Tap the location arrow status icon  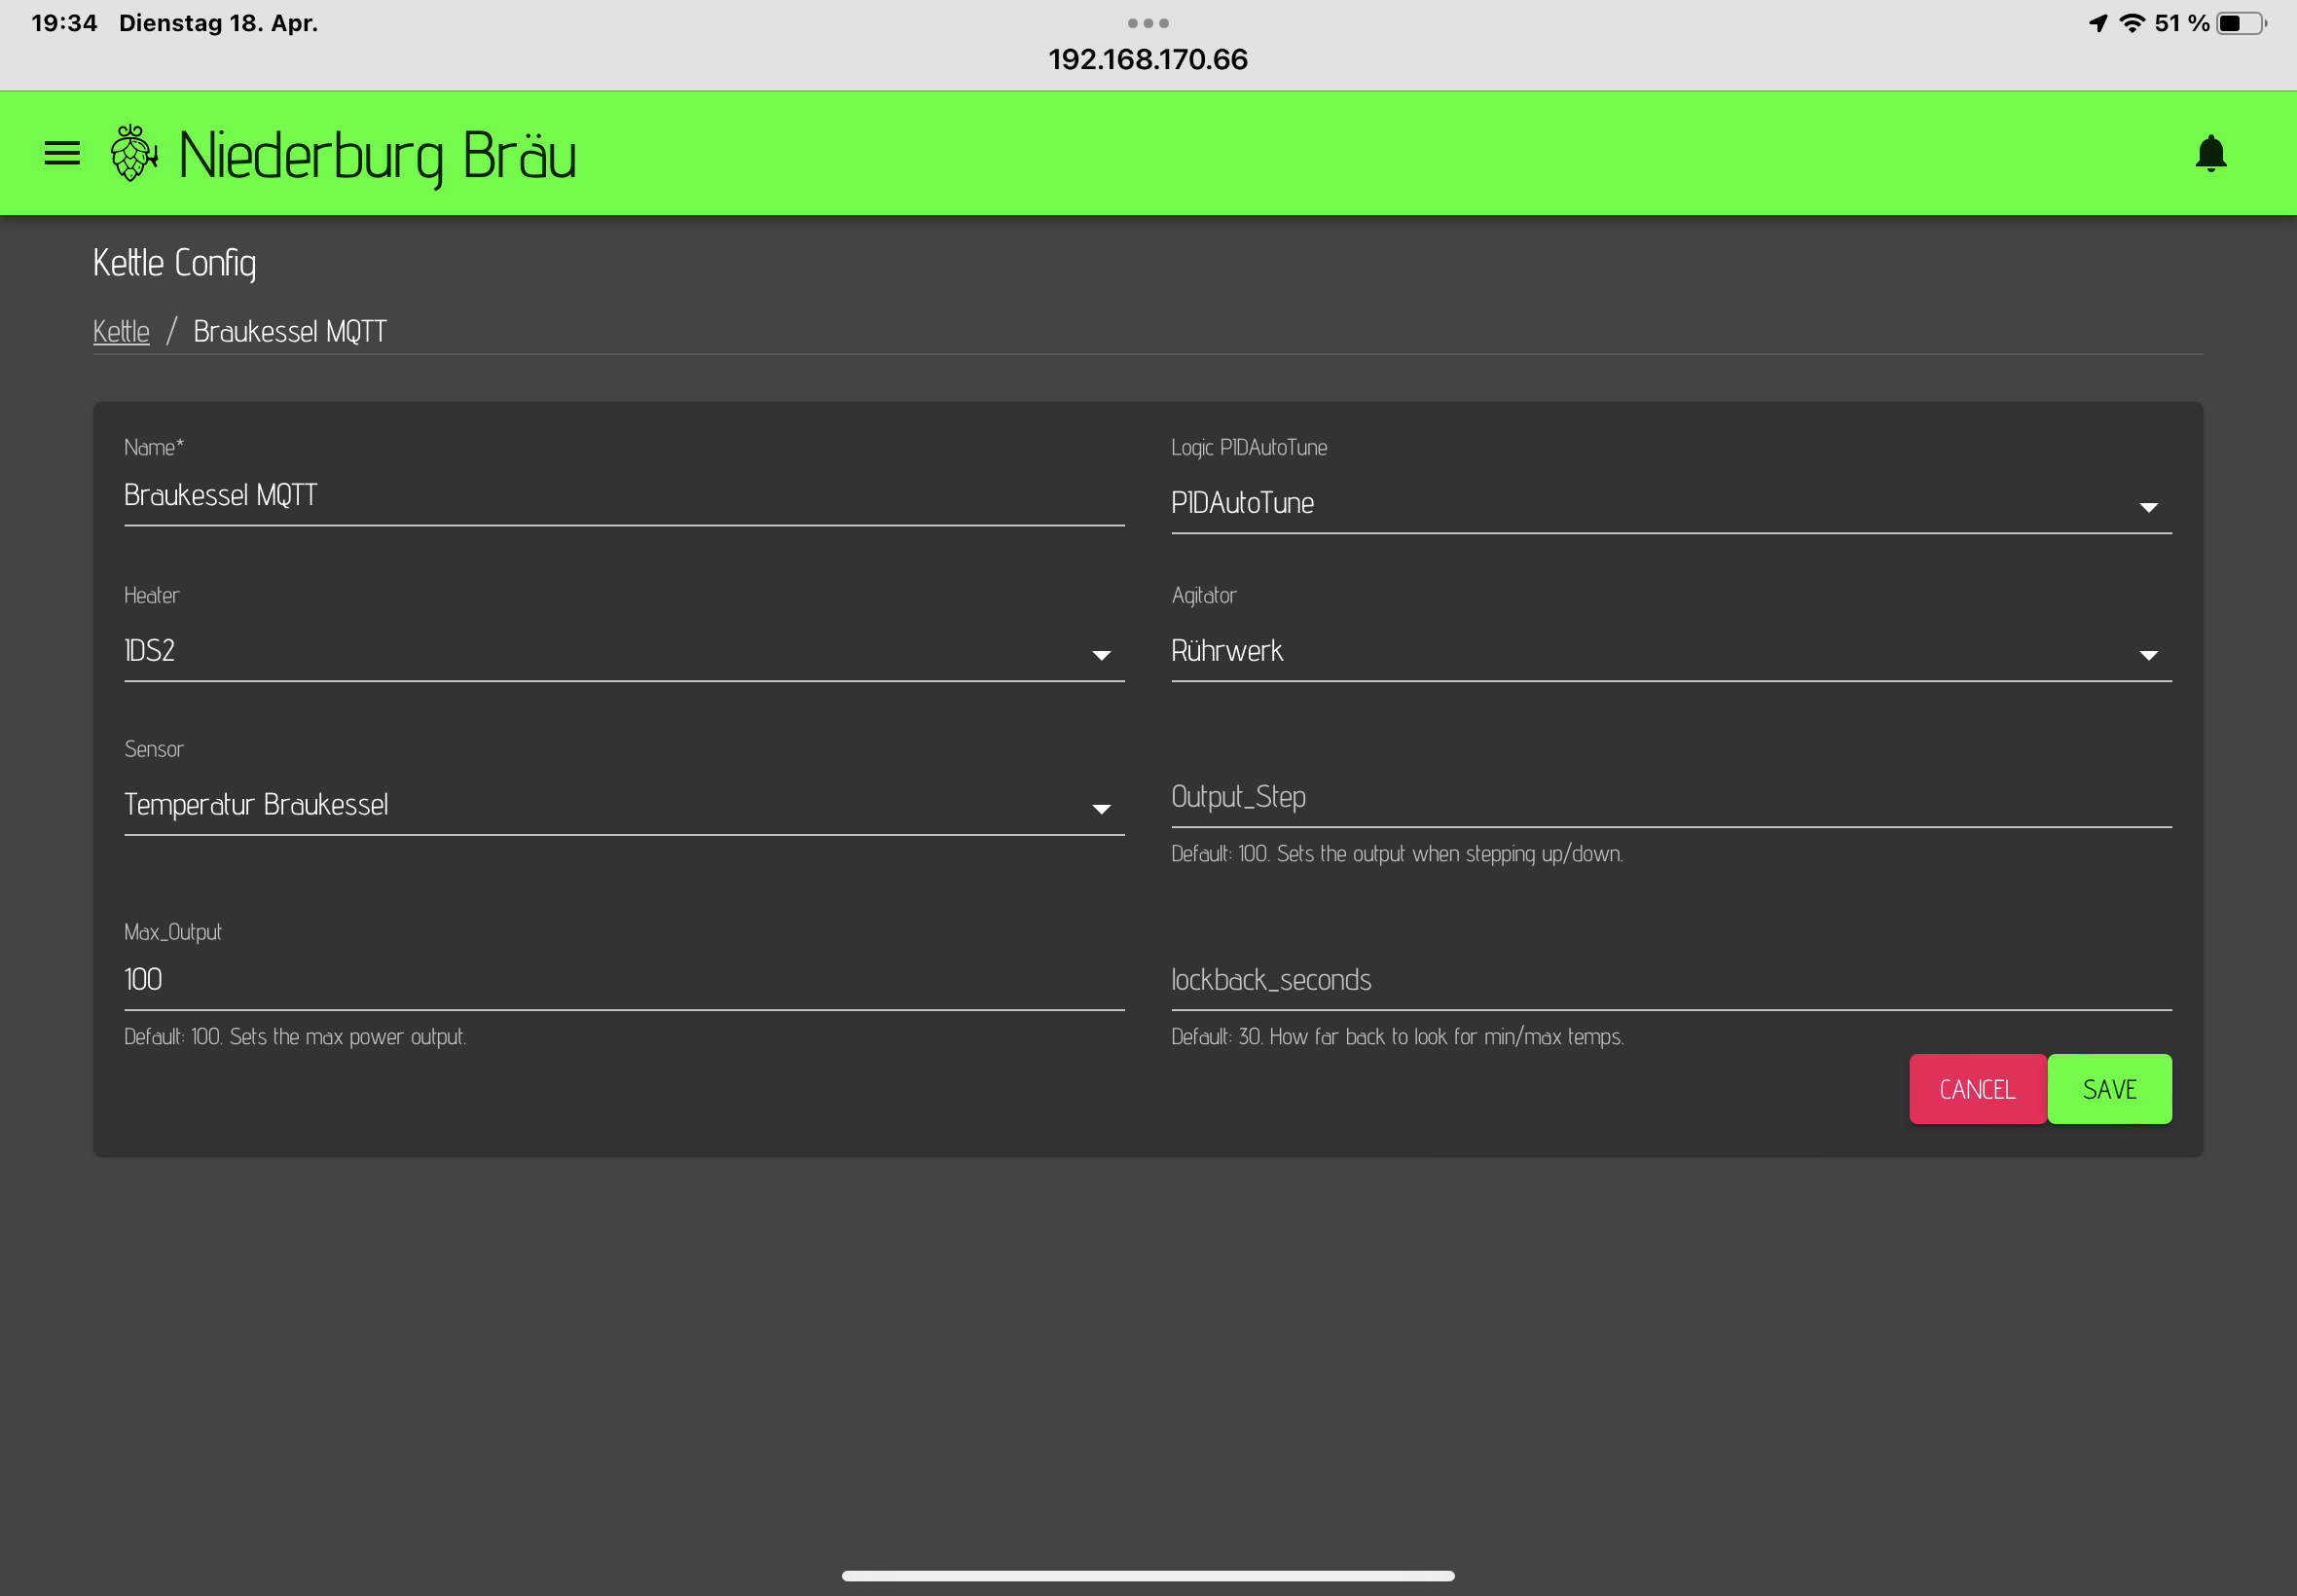coord(2098,23)
